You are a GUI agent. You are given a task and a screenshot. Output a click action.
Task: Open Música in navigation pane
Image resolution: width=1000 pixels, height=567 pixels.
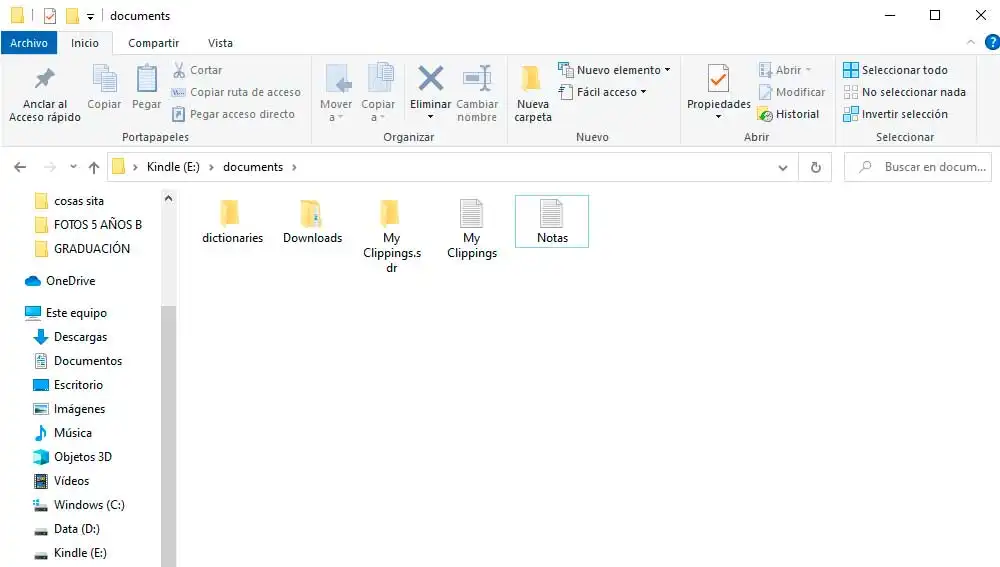[x=62, y=432]
